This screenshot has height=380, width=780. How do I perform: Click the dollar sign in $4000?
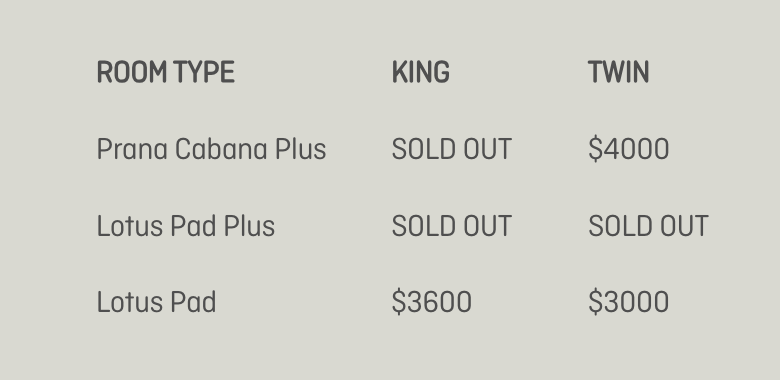coord(595,149)
